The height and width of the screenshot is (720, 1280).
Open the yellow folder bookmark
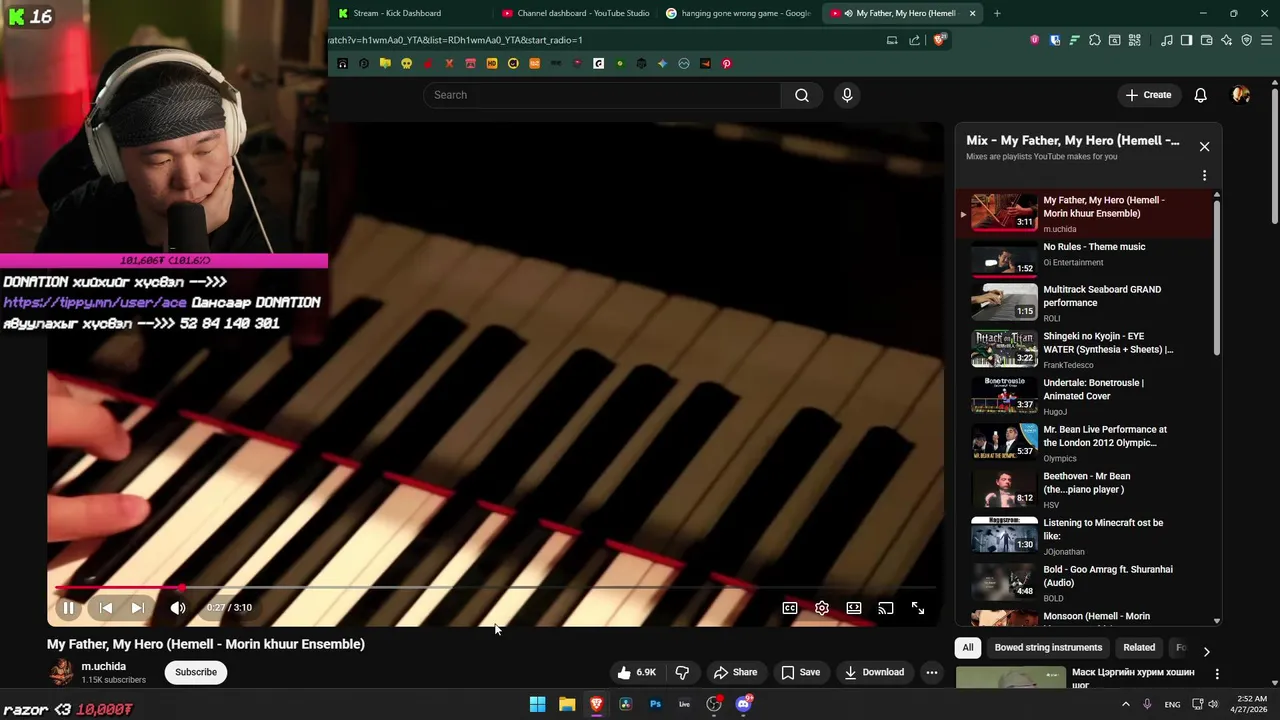pos(385,64)
